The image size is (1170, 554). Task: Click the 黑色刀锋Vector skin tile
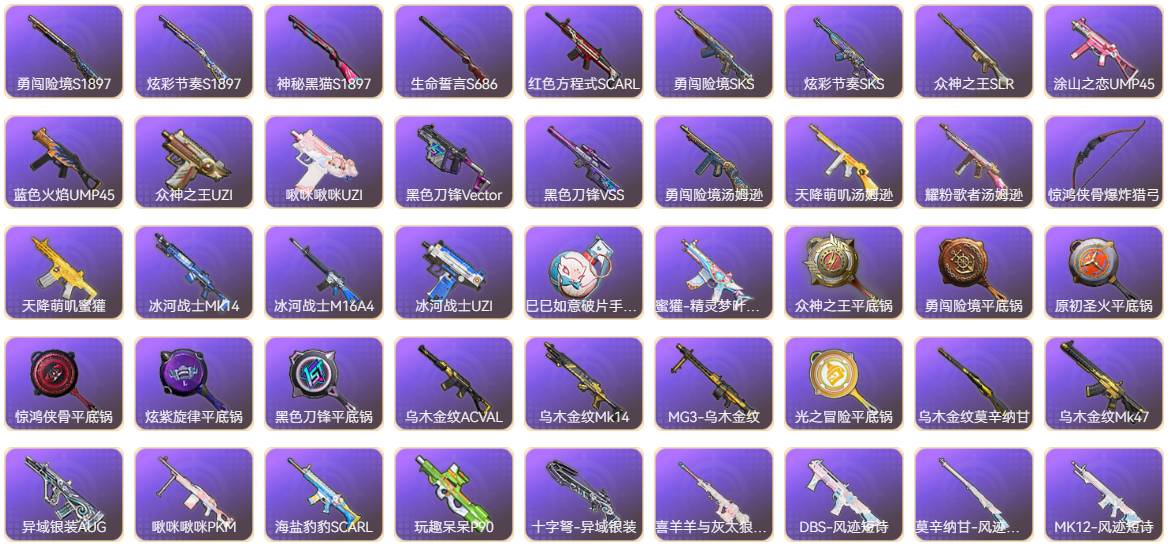click(454, 162)
